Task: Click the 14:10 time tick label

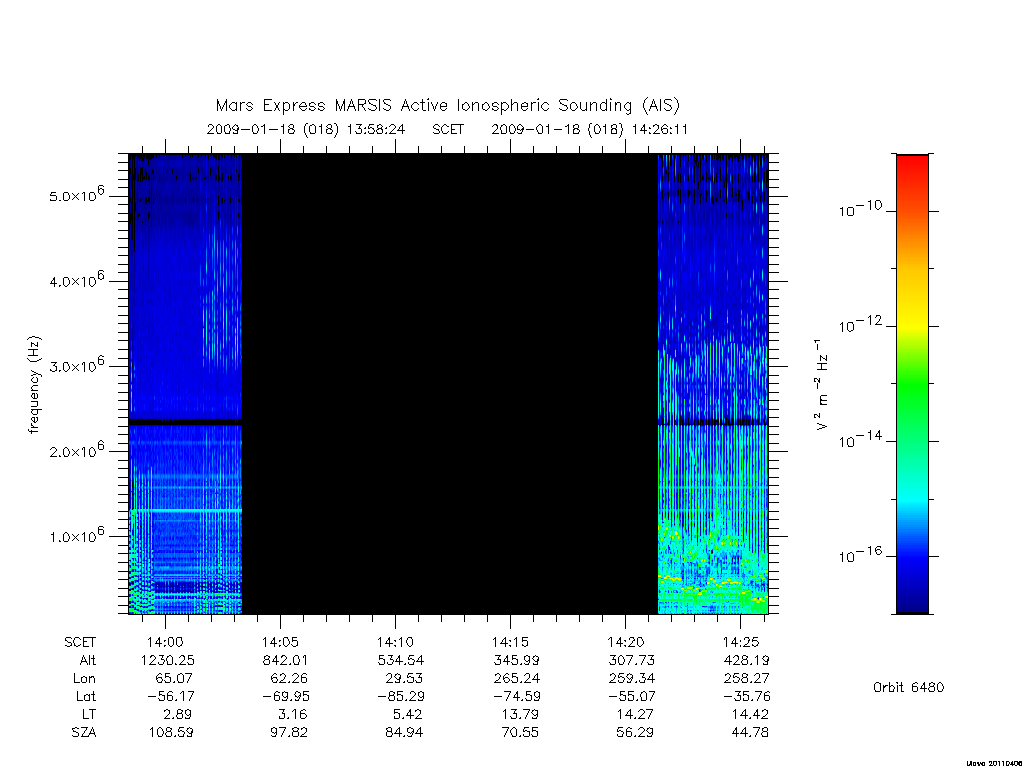Action: coord(395,642)
